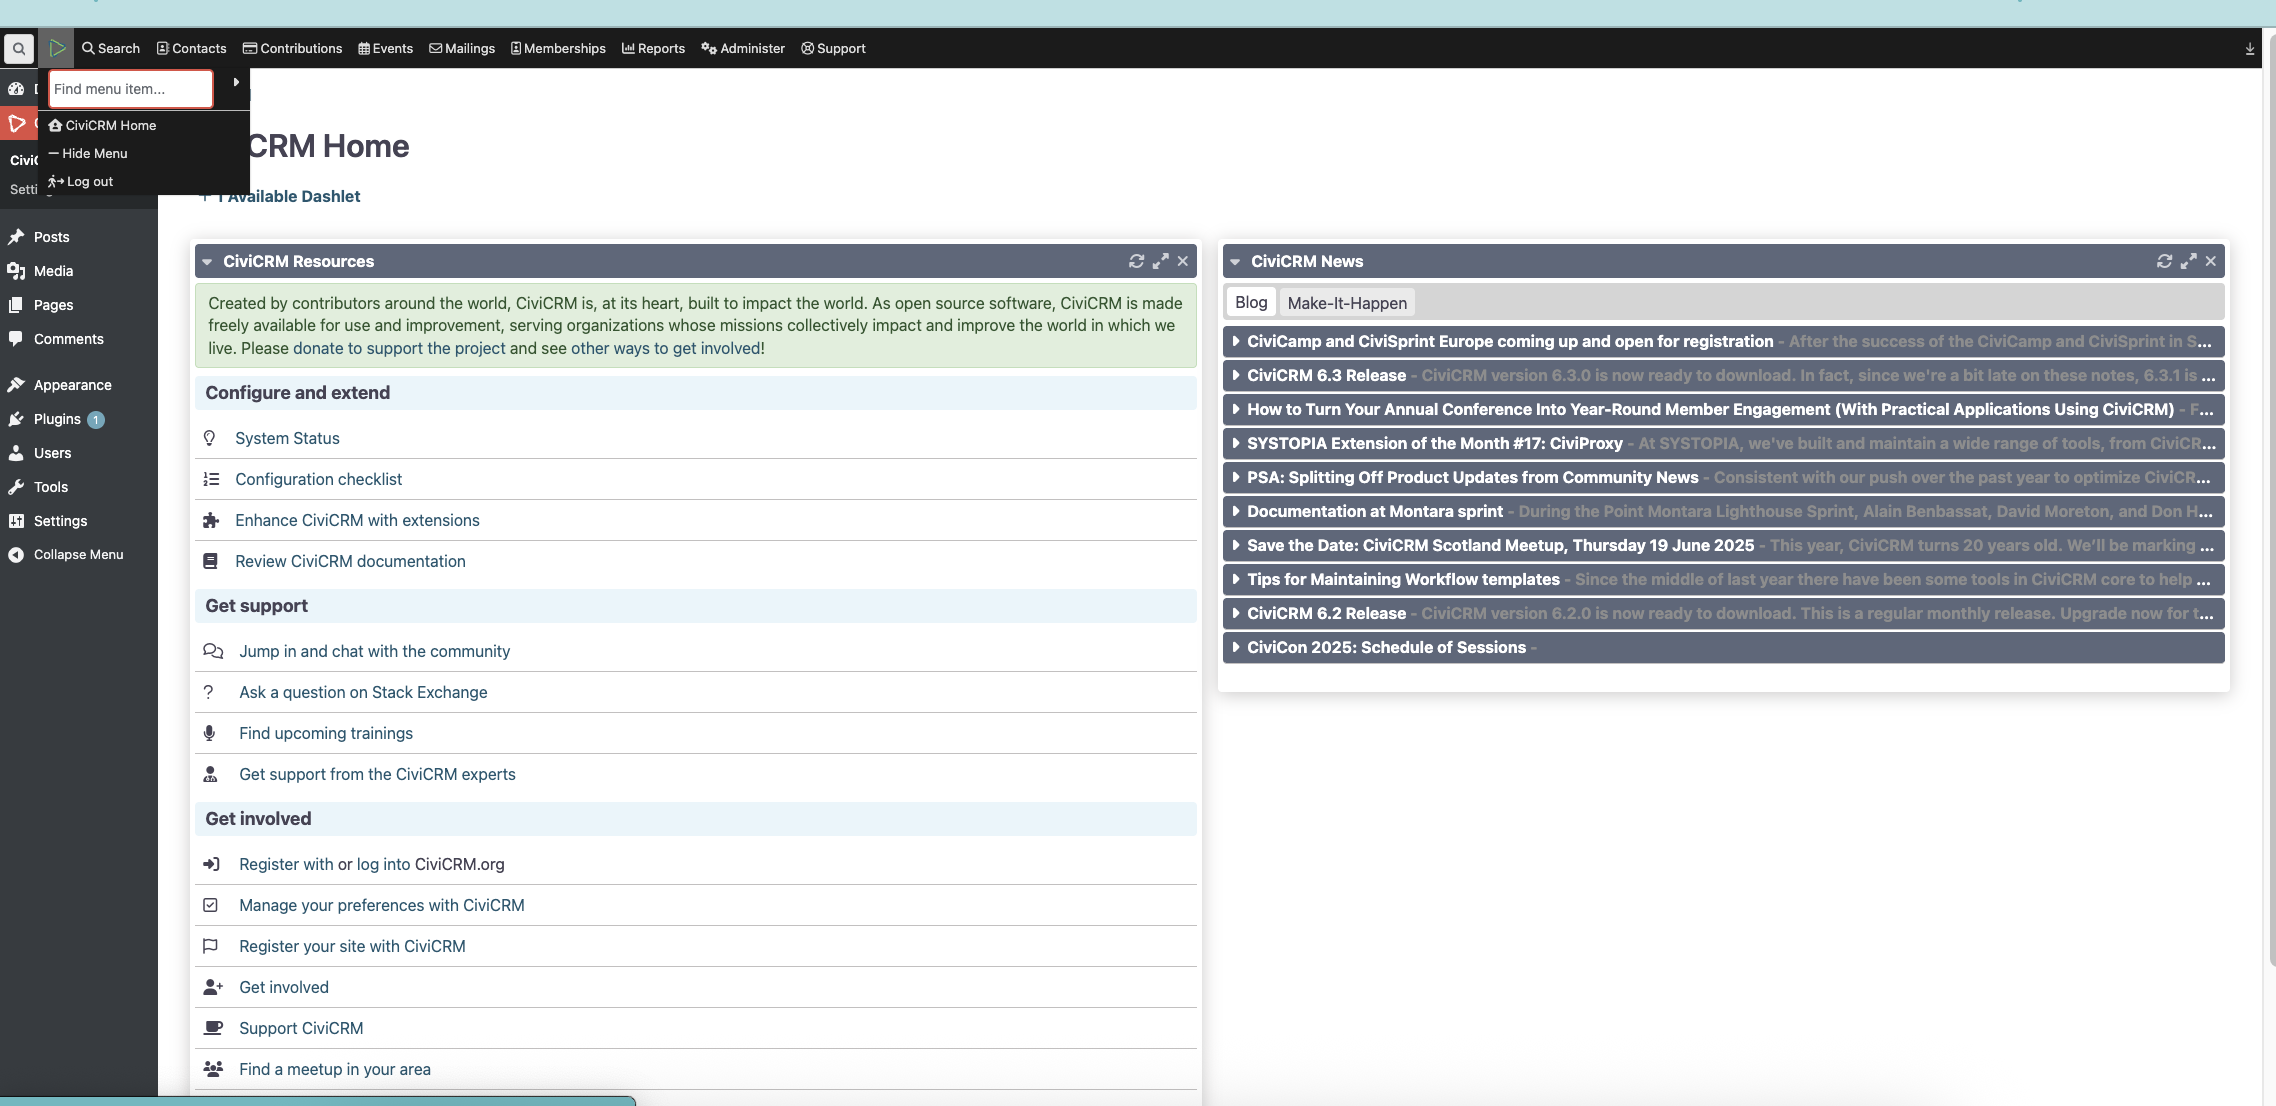This screenshot has height=1106, width=2276.
Task: Click the chat bubbles icon for community
Action: click(x=213, y=651)
